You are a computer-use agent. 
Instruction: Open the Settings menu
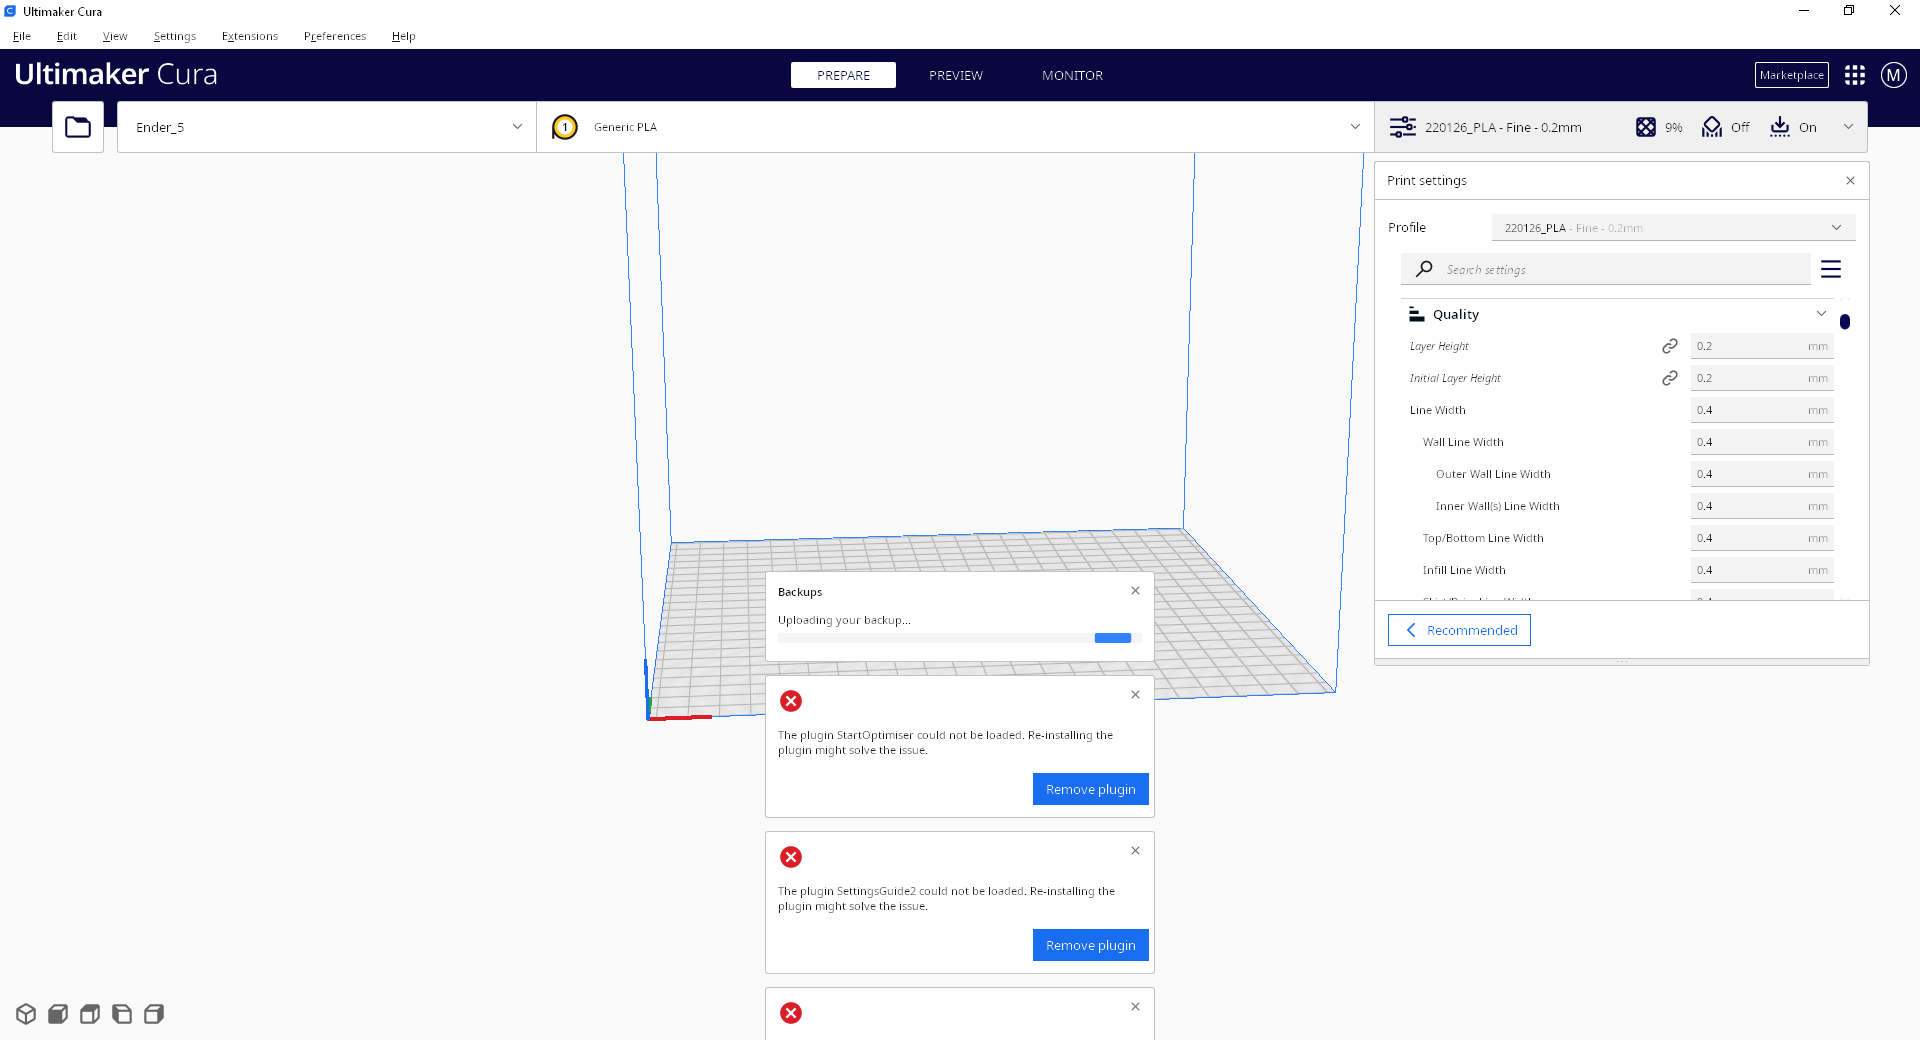point(175,36)
